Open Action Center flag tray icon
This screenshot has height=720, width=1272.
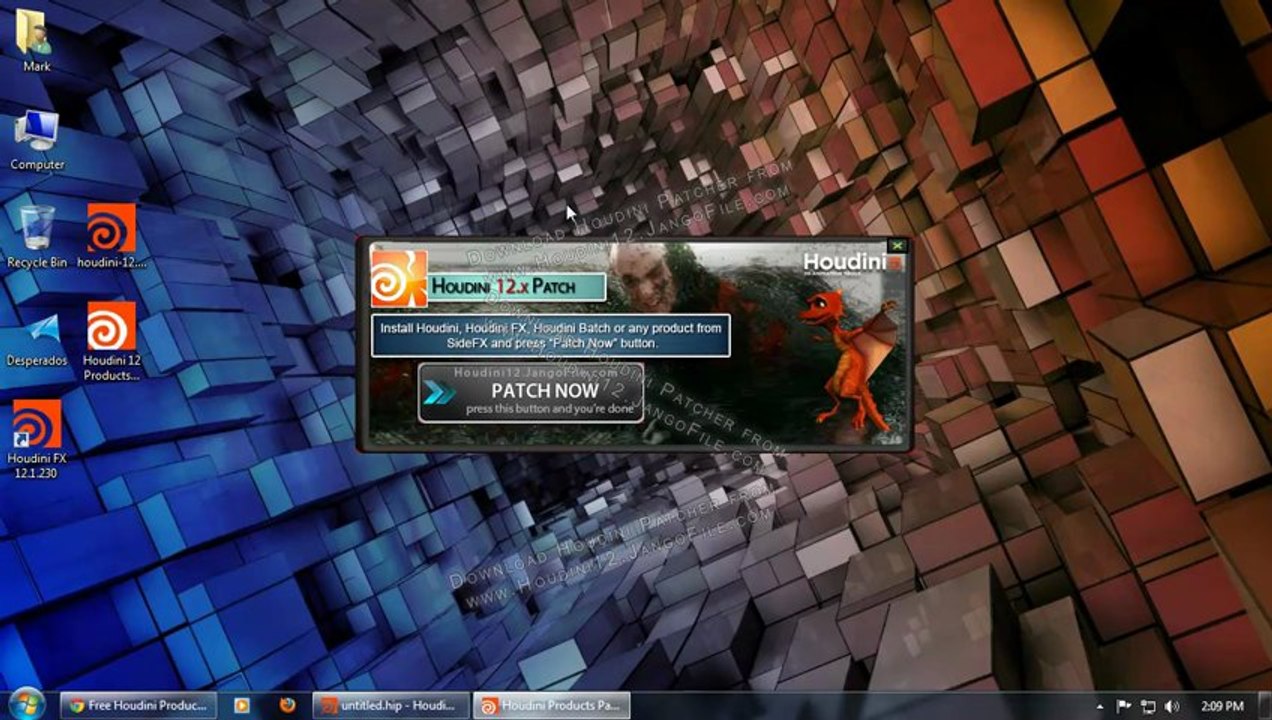click(1123, 706)
